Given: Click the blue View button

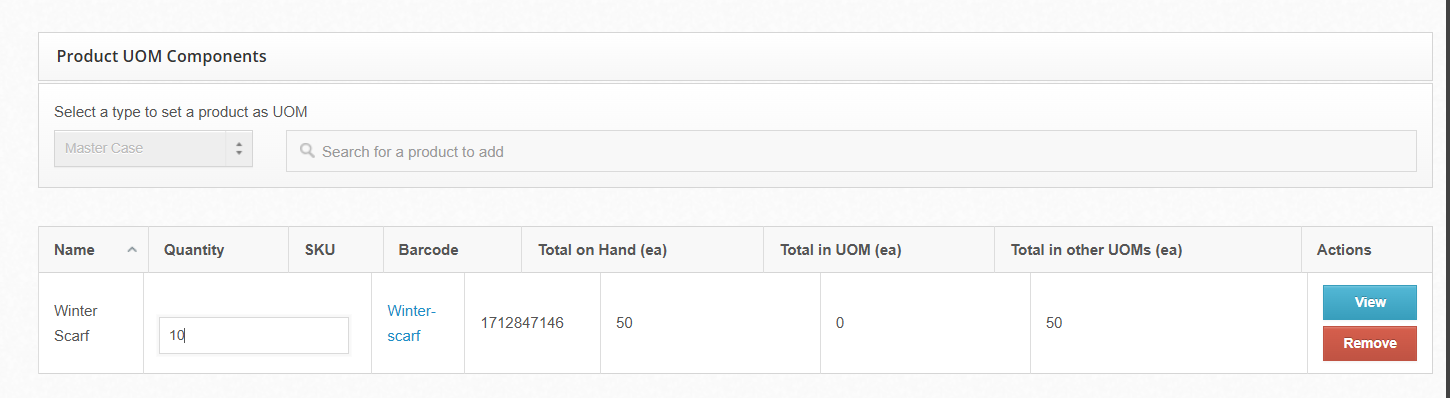Looking at the screenshot, I should pyautogui.click(x=1369, y=302).
